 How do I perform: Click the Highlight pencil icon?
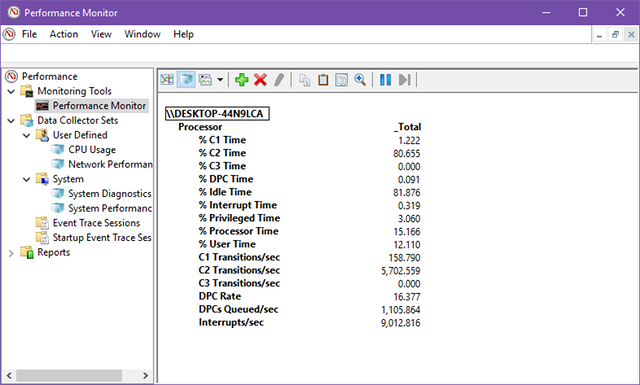279,80
